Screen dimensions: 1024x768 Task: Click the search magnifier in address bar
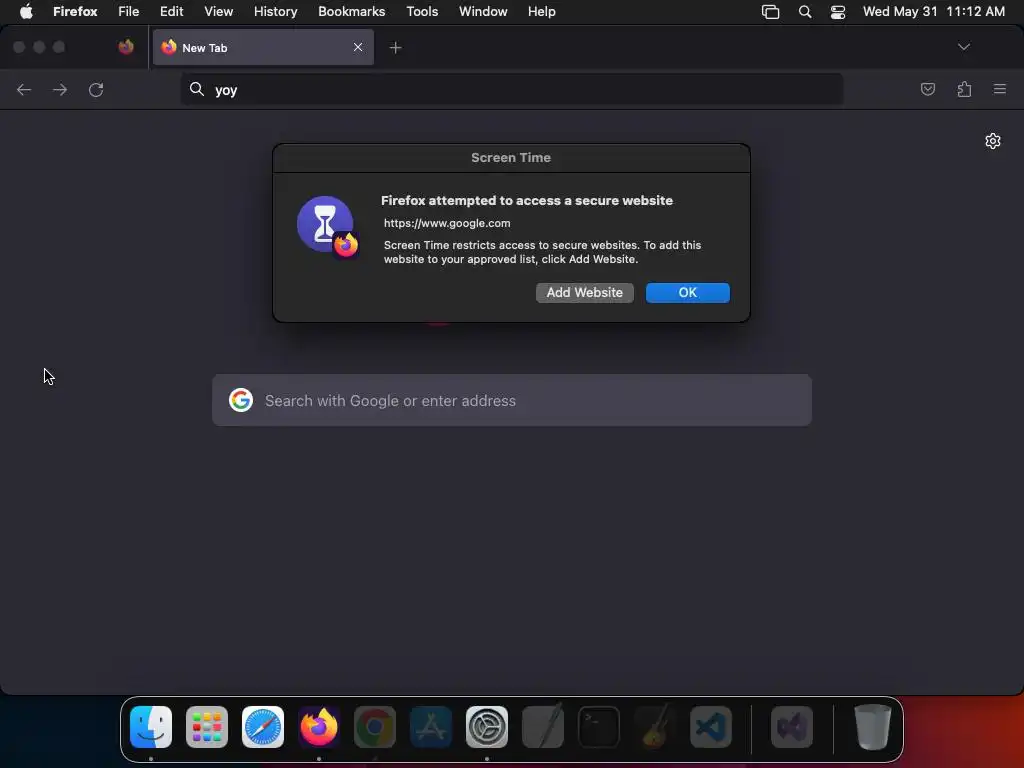pos(197,89)
